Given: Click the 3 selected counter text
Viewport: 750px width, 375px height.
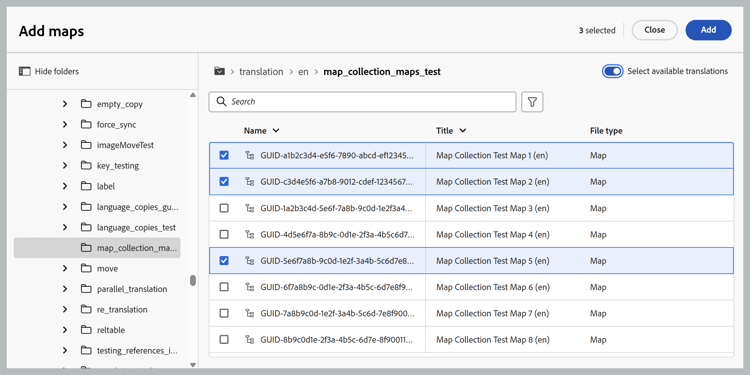Looking at the screenshot, I should coord(597,30).
